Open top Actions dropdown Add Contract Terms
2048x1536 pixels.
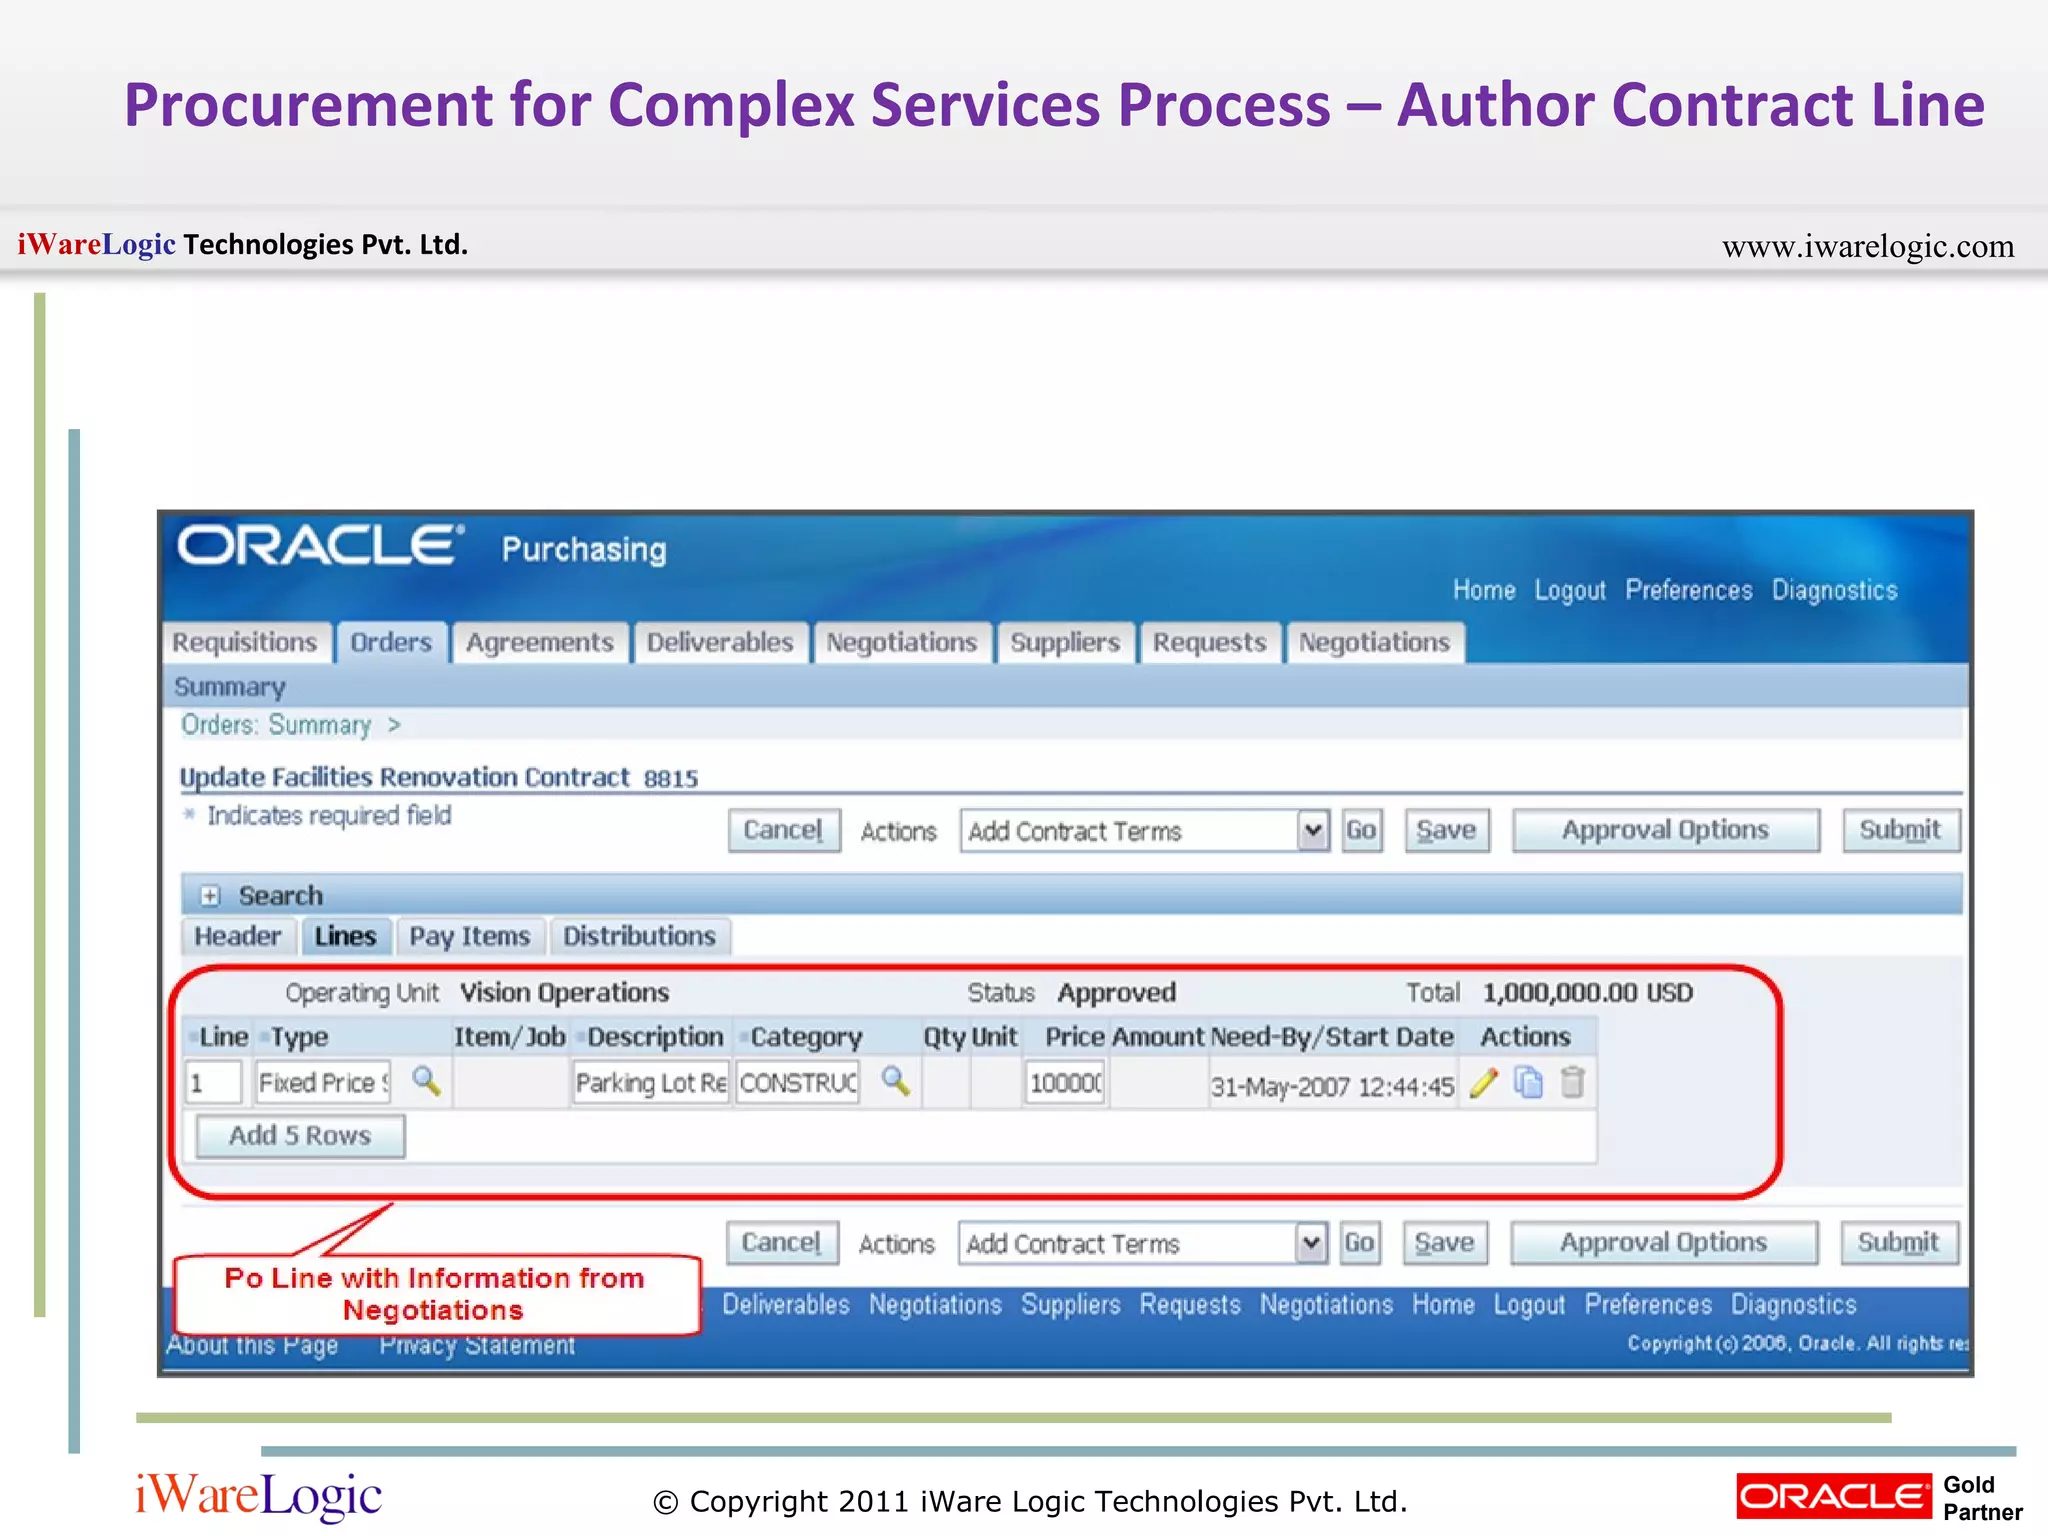1145,831
